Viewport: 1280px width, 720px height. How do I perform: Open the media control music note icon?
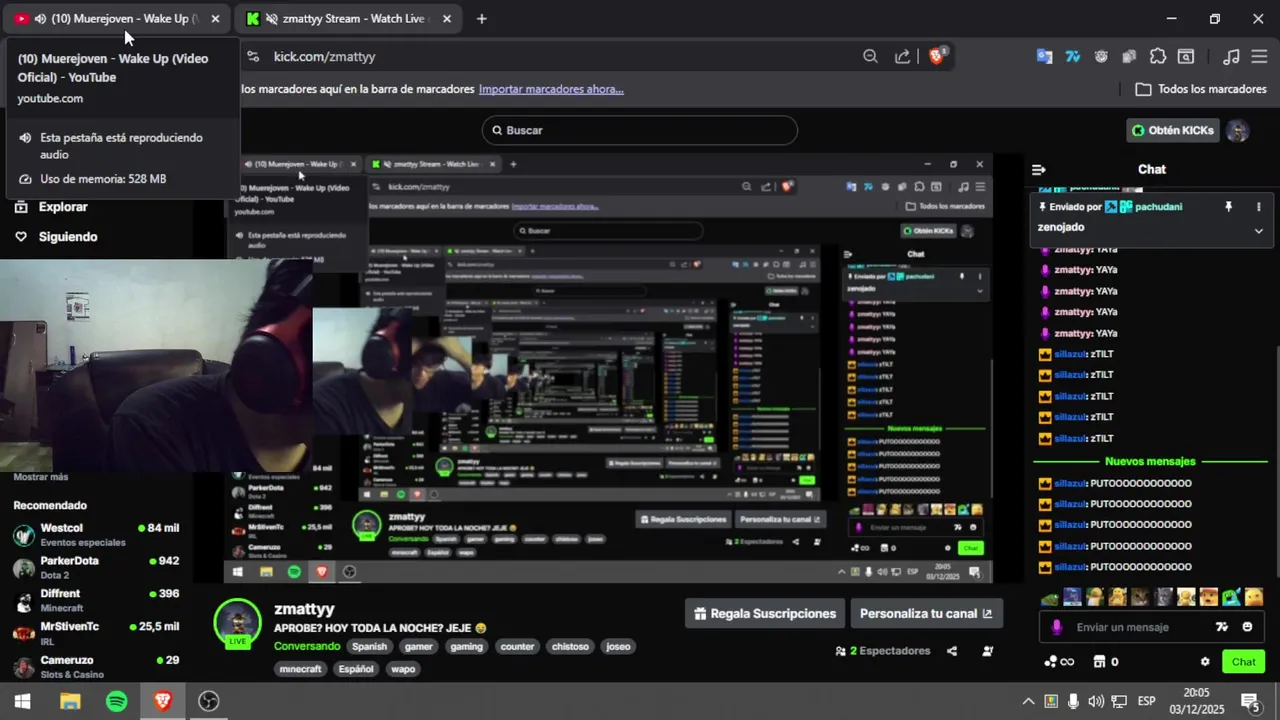click(x=1232, y=57)
